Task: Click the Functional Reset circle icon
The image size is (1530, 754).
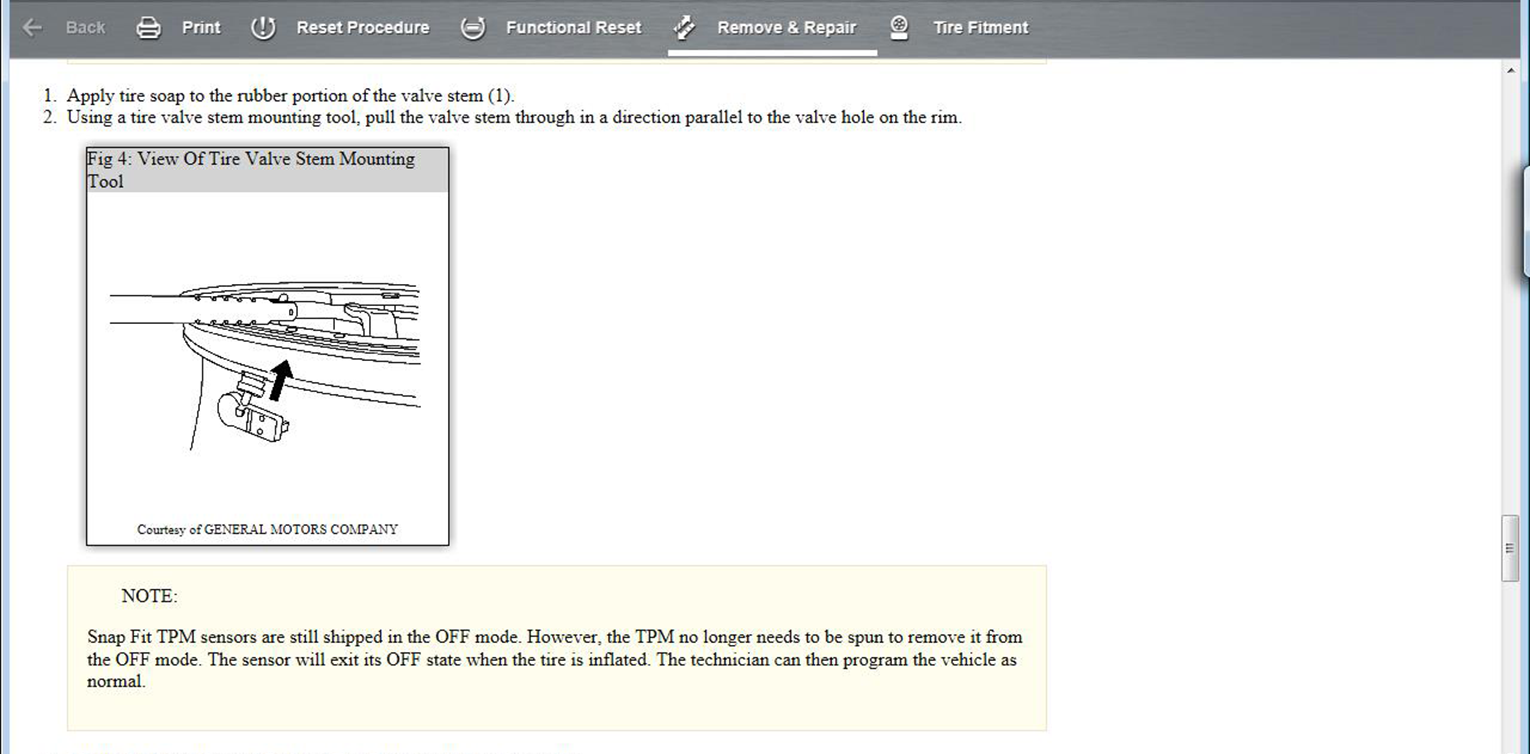Action: (x=473, y=28)
